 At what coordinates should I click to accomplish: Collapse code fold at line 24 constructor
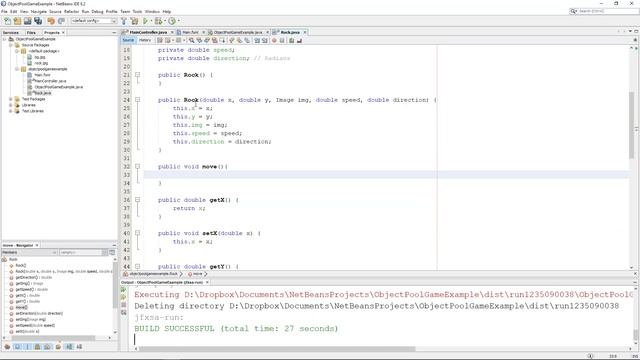(138, 100)
